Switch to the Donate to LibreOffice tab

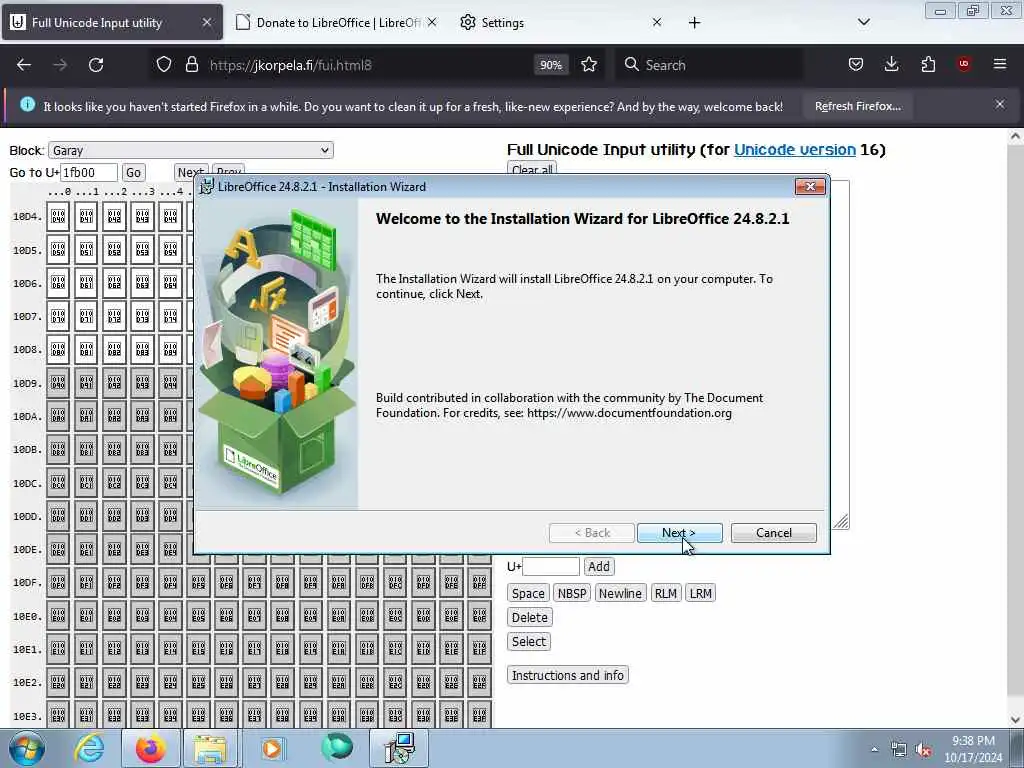[338, 23]
